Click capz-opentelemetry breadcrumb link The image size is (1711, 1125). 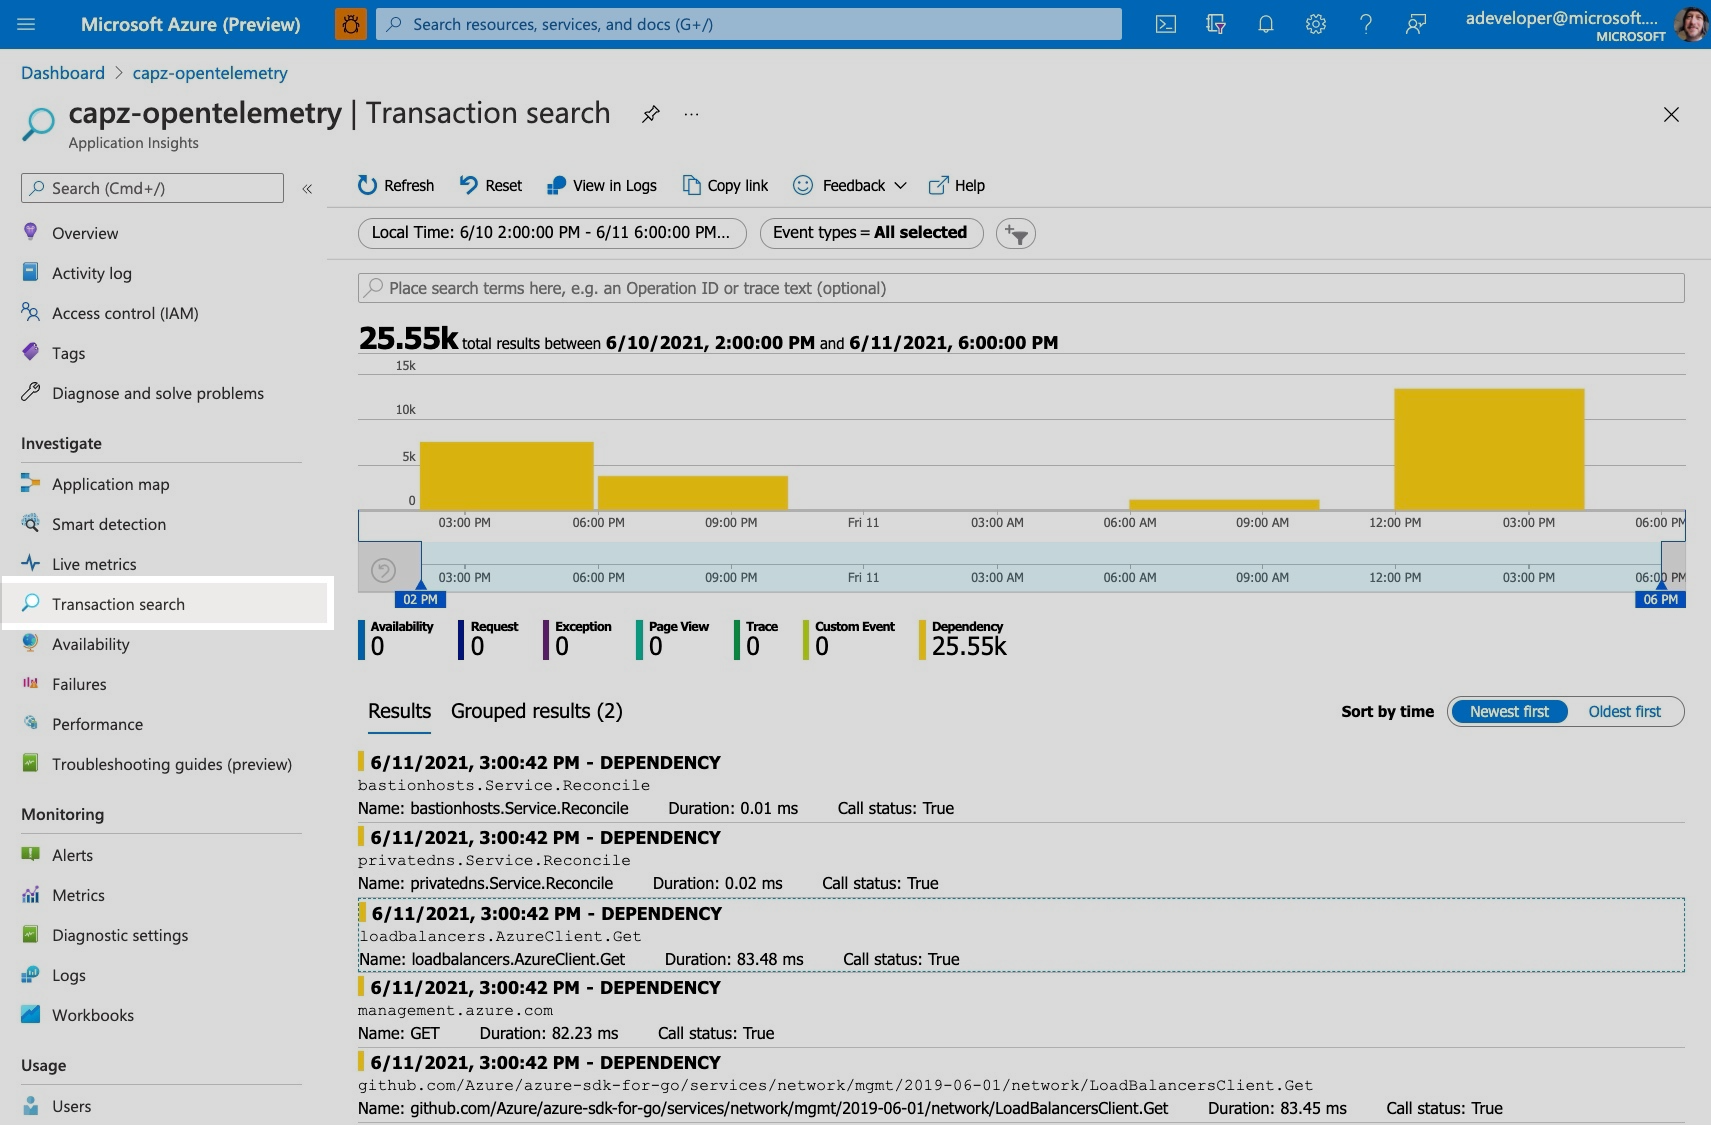[x=210, y=73]
